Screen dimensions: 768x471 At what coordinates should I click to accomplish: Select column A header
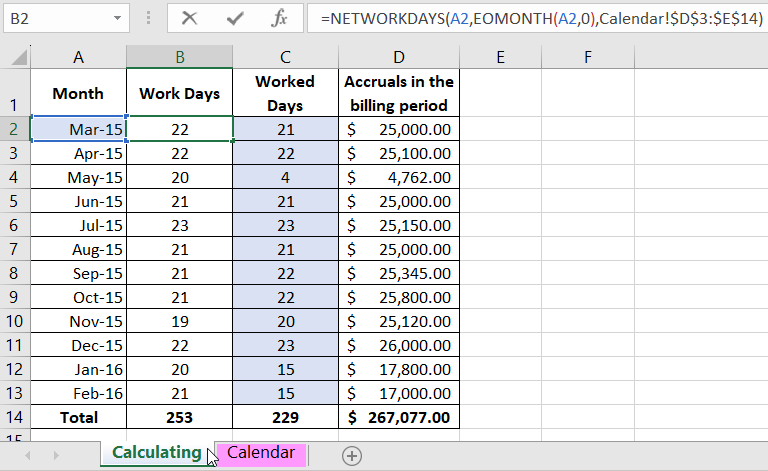coord(78,57)
